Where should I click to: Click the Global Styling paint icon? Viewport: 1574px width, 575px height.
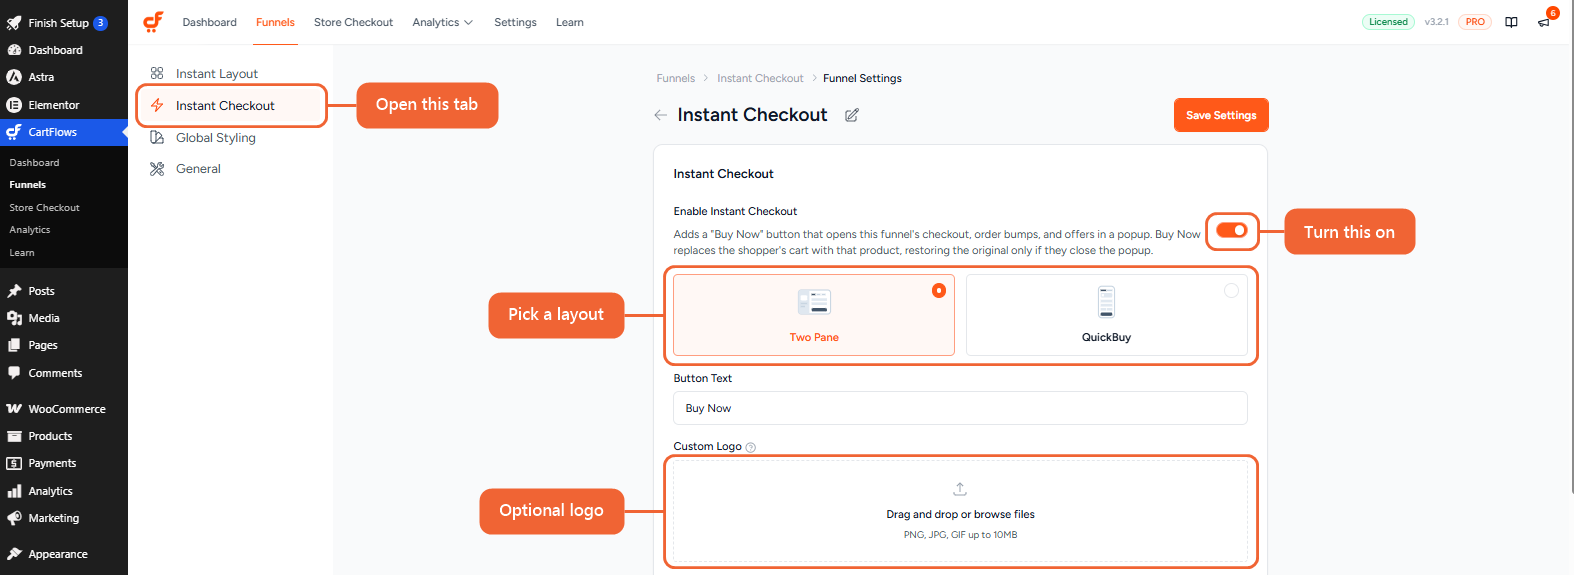pos(157,138)
